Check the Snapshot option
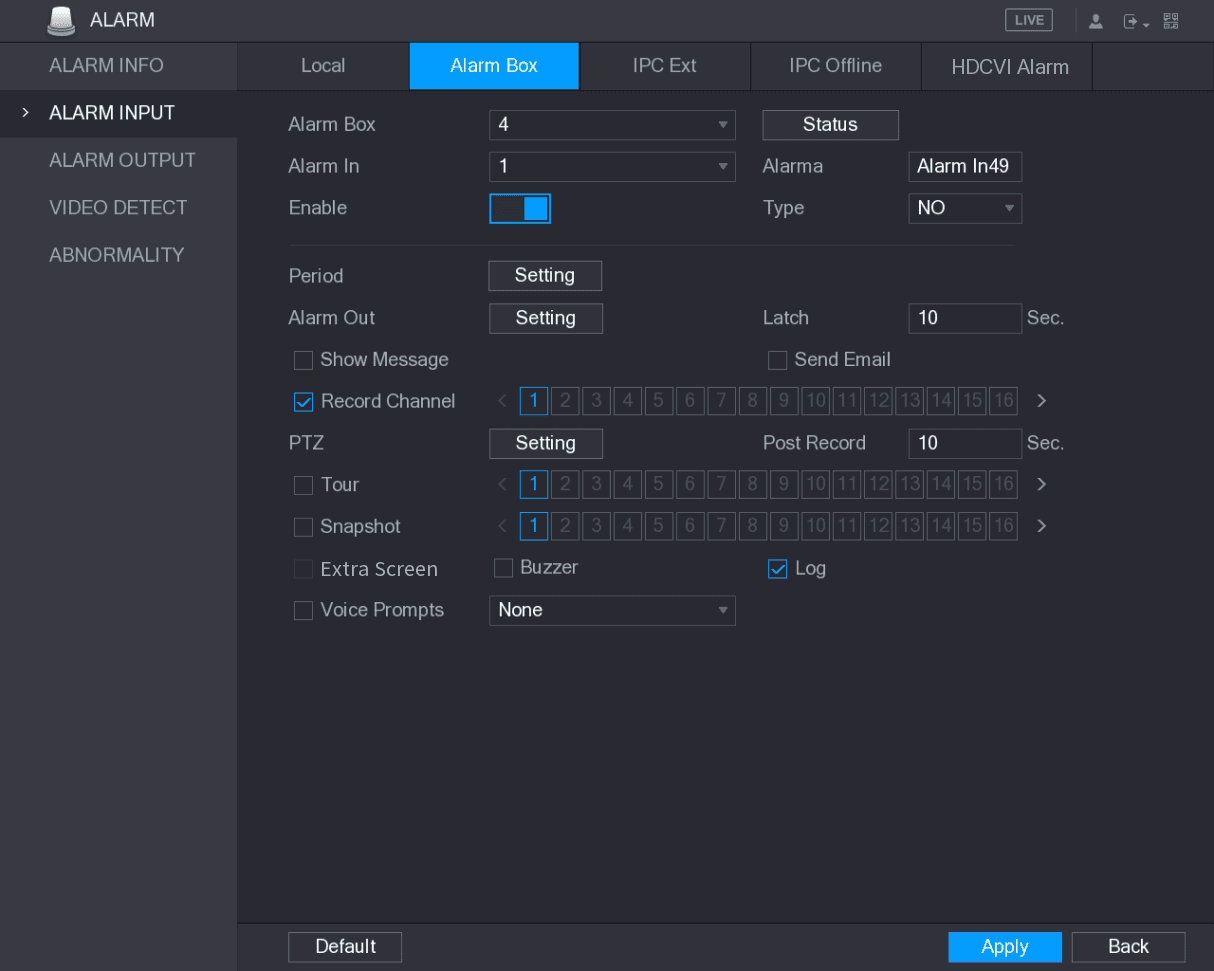This screenshot has width=1214, height=971. pos(304,527)
